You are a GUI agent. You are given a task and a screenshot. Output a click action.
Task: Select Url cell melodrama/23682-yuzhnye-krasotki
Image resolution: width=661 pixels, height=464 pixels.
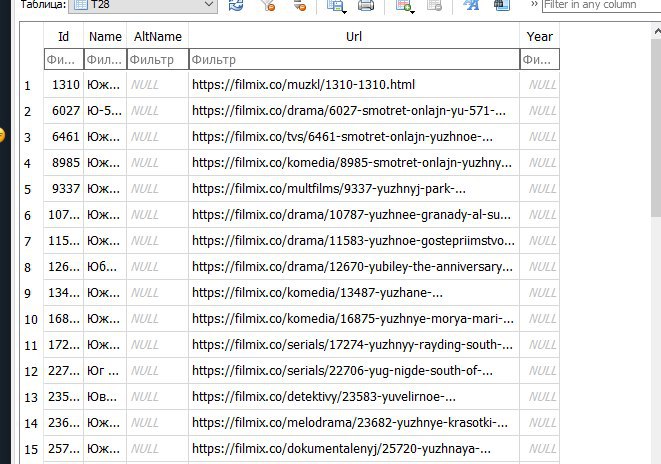click(x=354, y=423)
